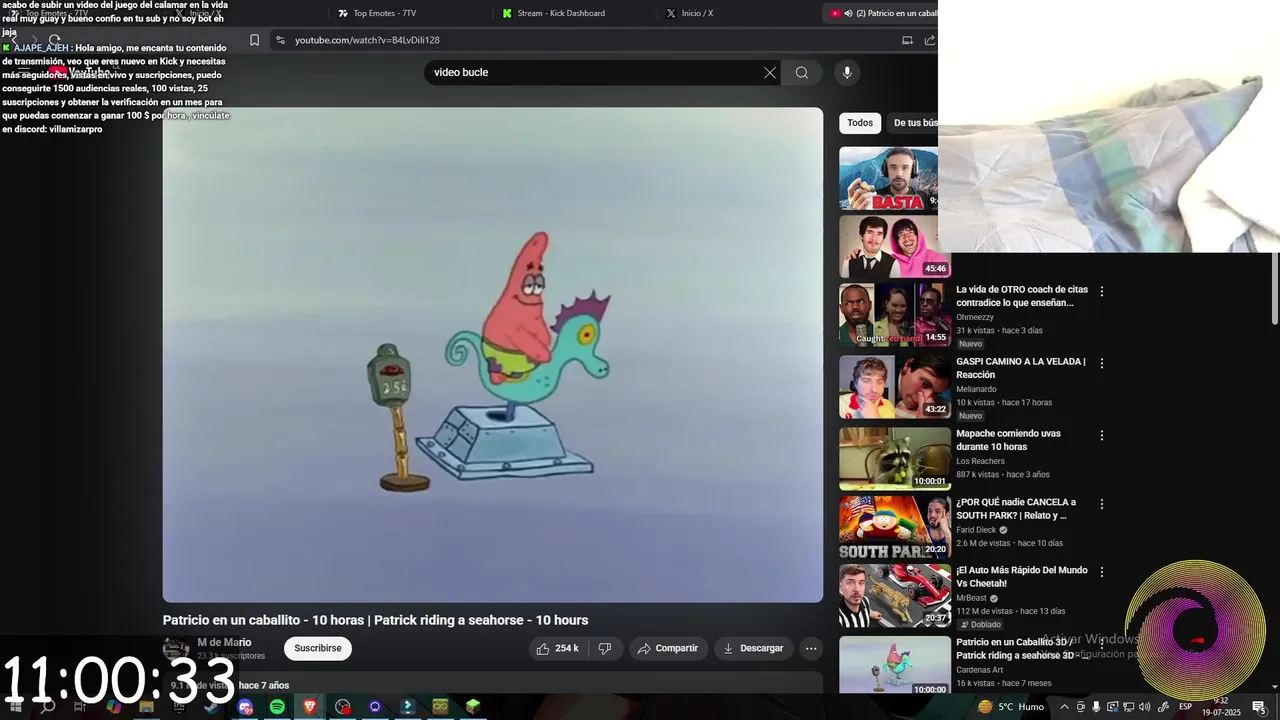Click the Suscribirse button
This screenshot has height=720, width=1280.
(318, 648)
